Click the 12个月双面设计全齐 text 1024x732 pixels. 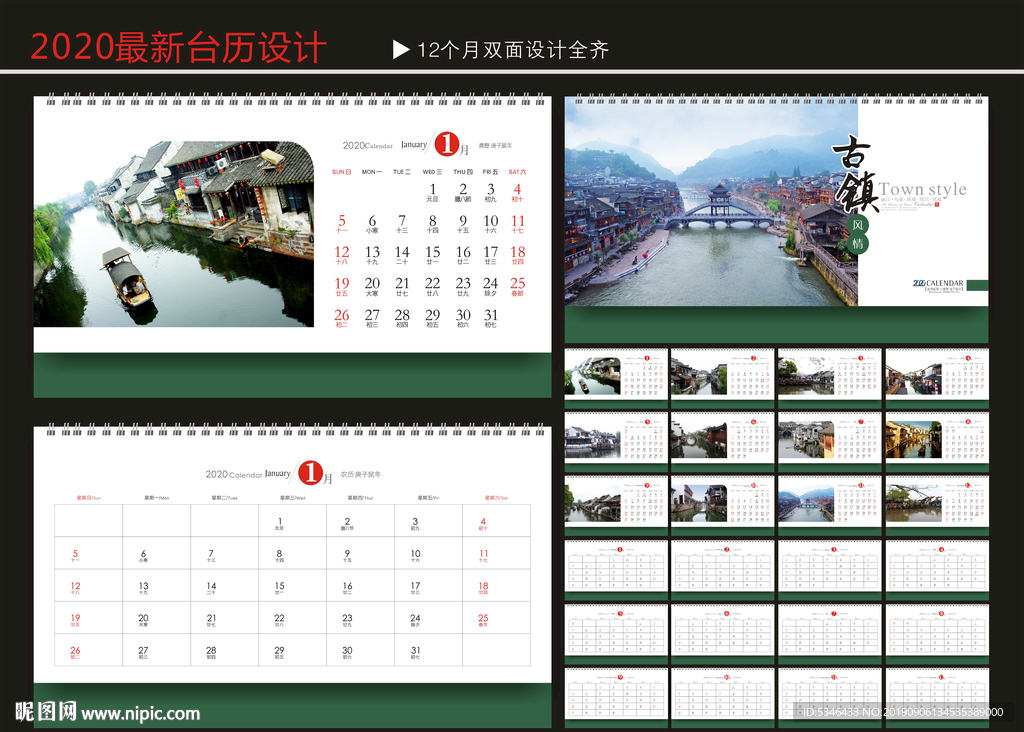513,50
